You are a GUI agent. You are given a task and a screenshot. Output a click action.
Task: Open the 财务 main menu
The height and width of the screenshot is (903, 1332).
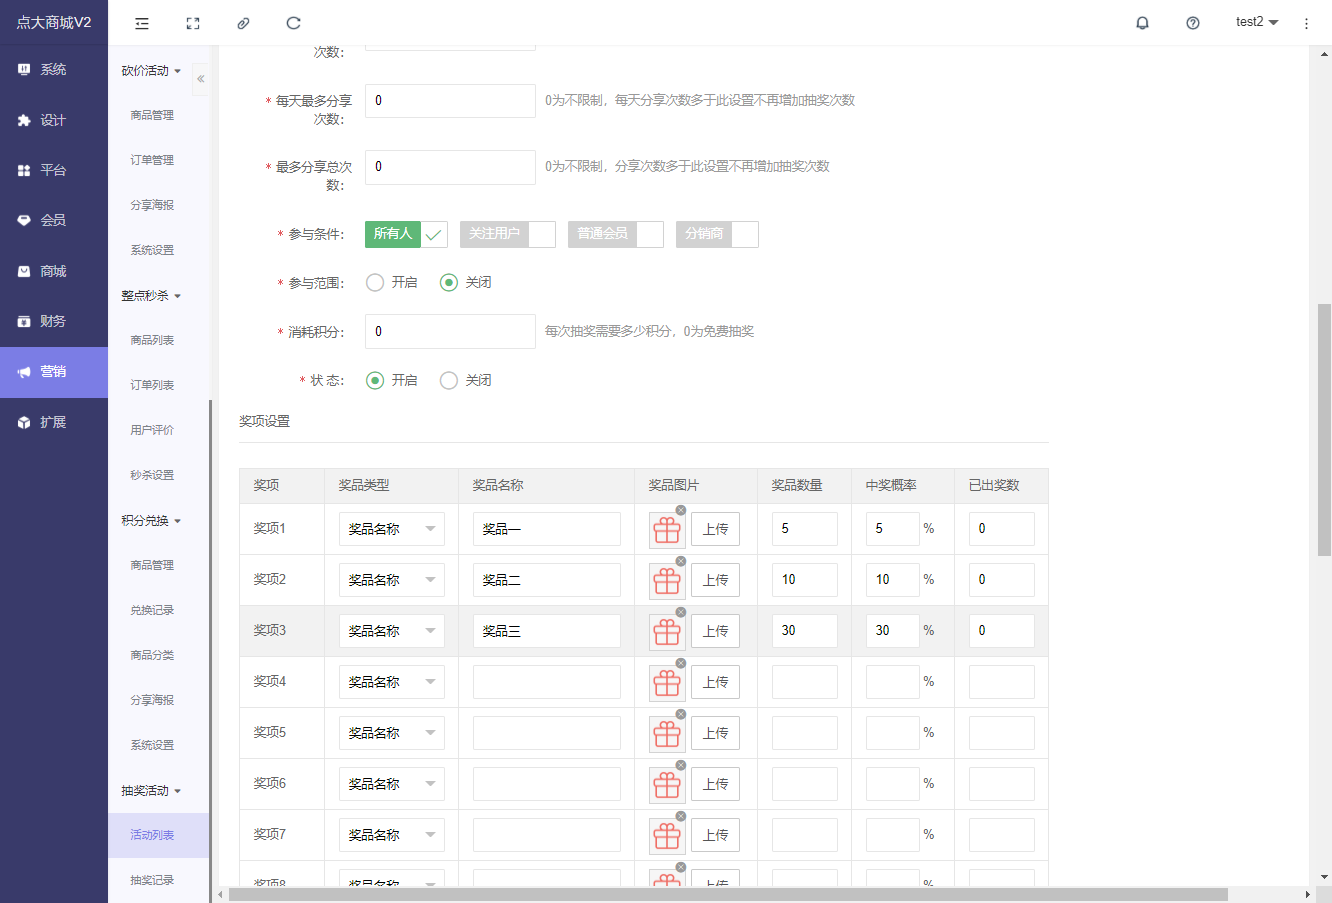[x=54, y=321]
